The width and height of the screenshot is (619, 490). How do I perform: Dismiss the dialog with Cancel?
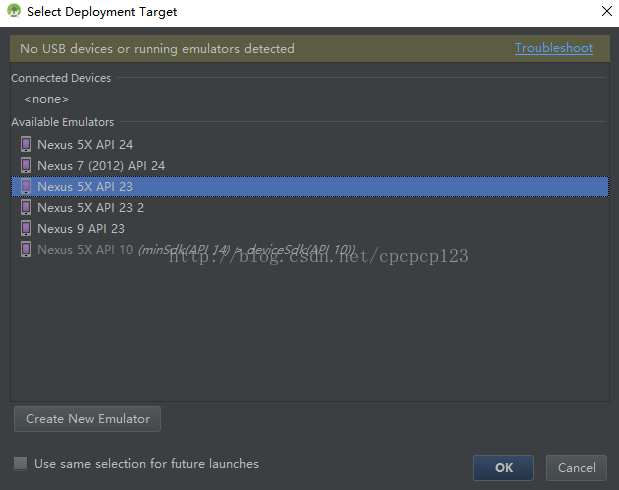point(576,467)
